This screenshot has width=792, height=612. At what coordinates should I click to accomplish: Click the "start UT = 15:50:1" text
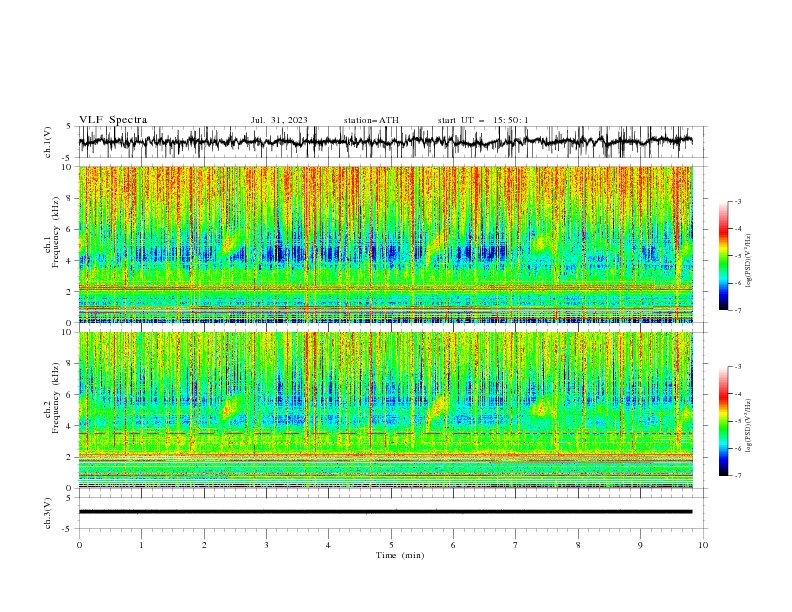(x=483, y=120)
